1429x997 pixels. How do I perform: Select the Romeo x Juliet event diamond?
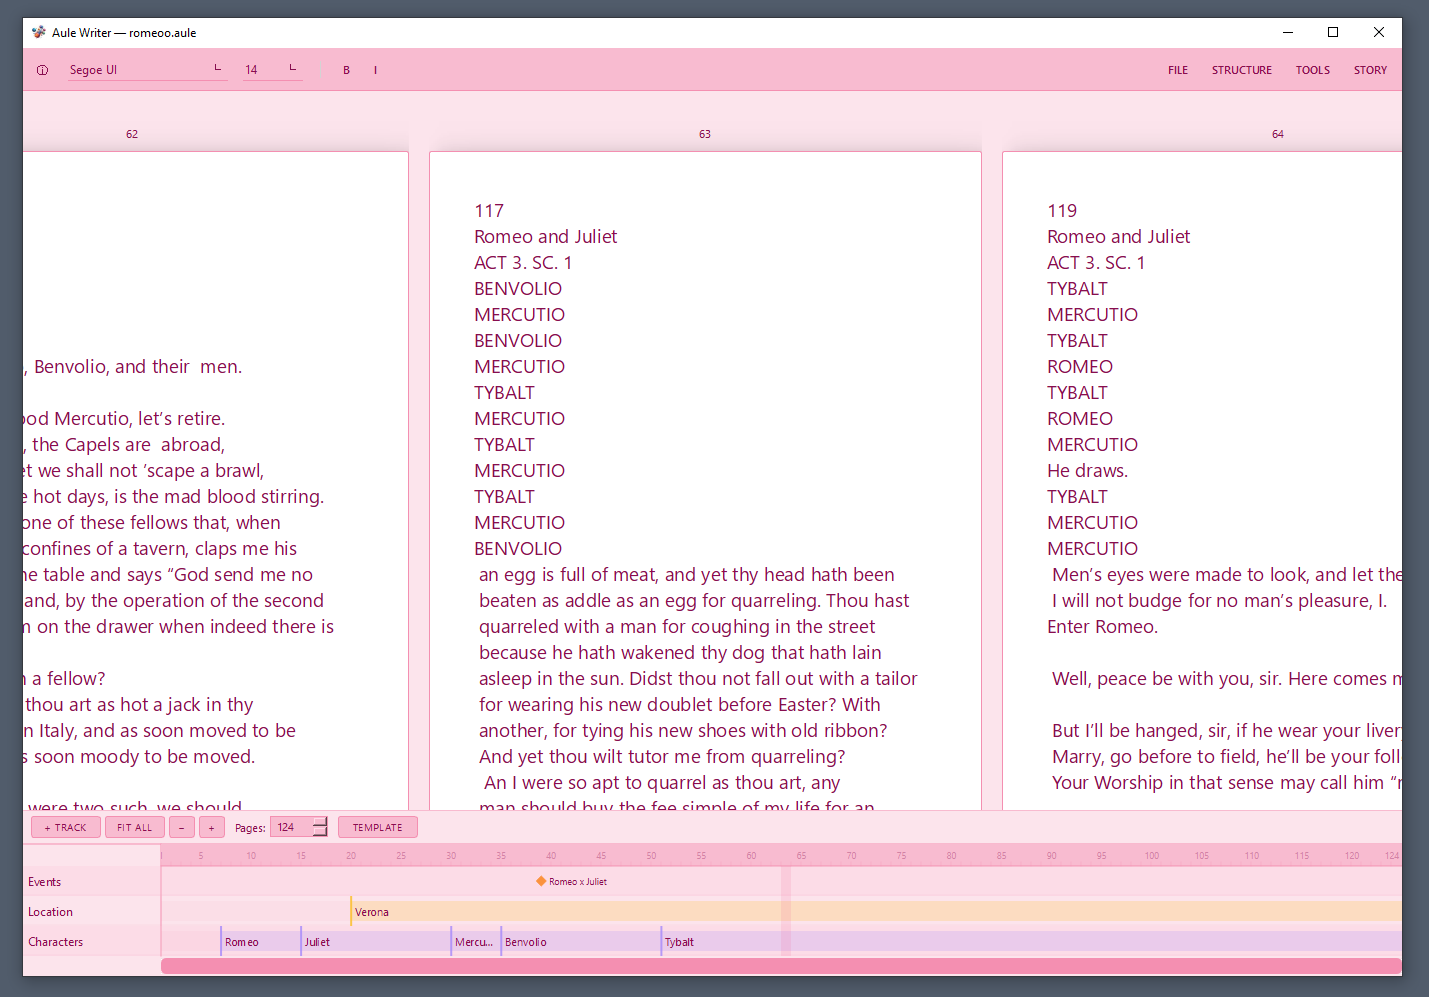(541, 881)
